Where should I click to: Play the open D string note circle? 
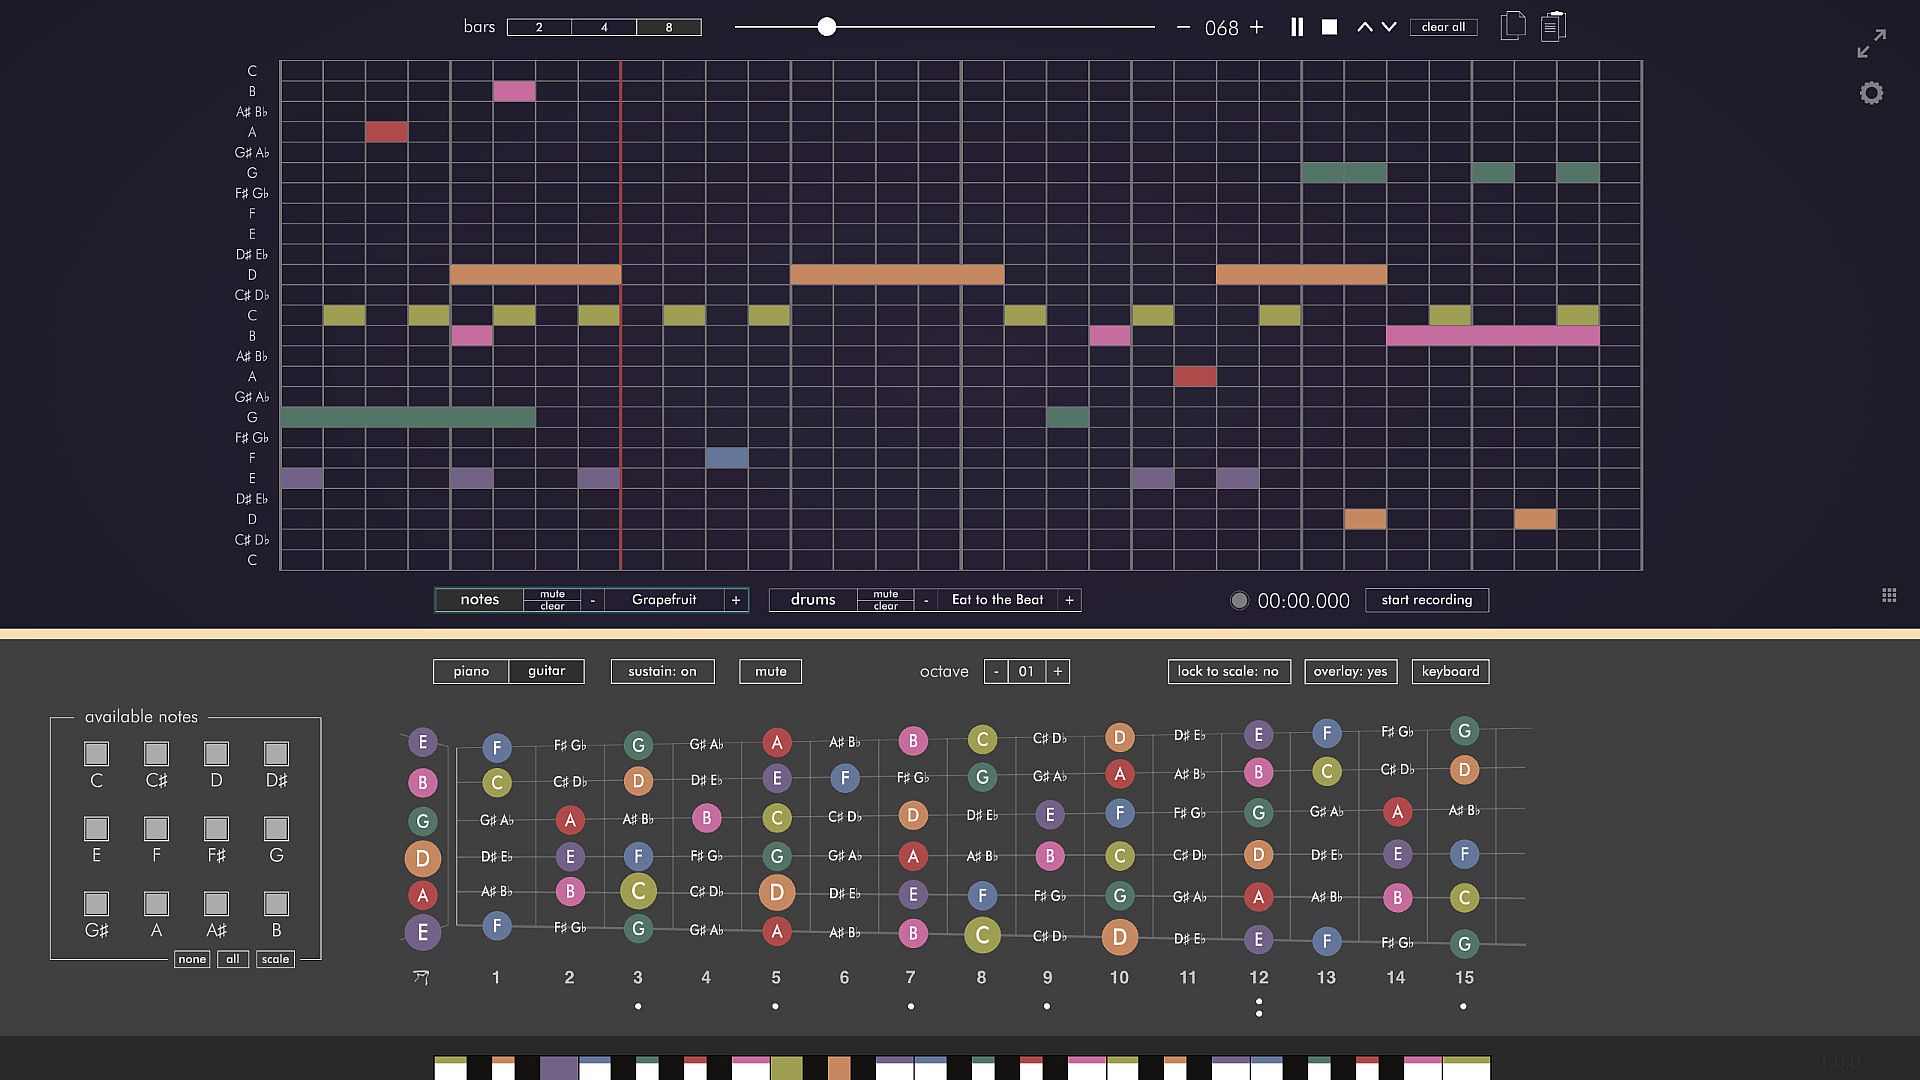point(422,858)
